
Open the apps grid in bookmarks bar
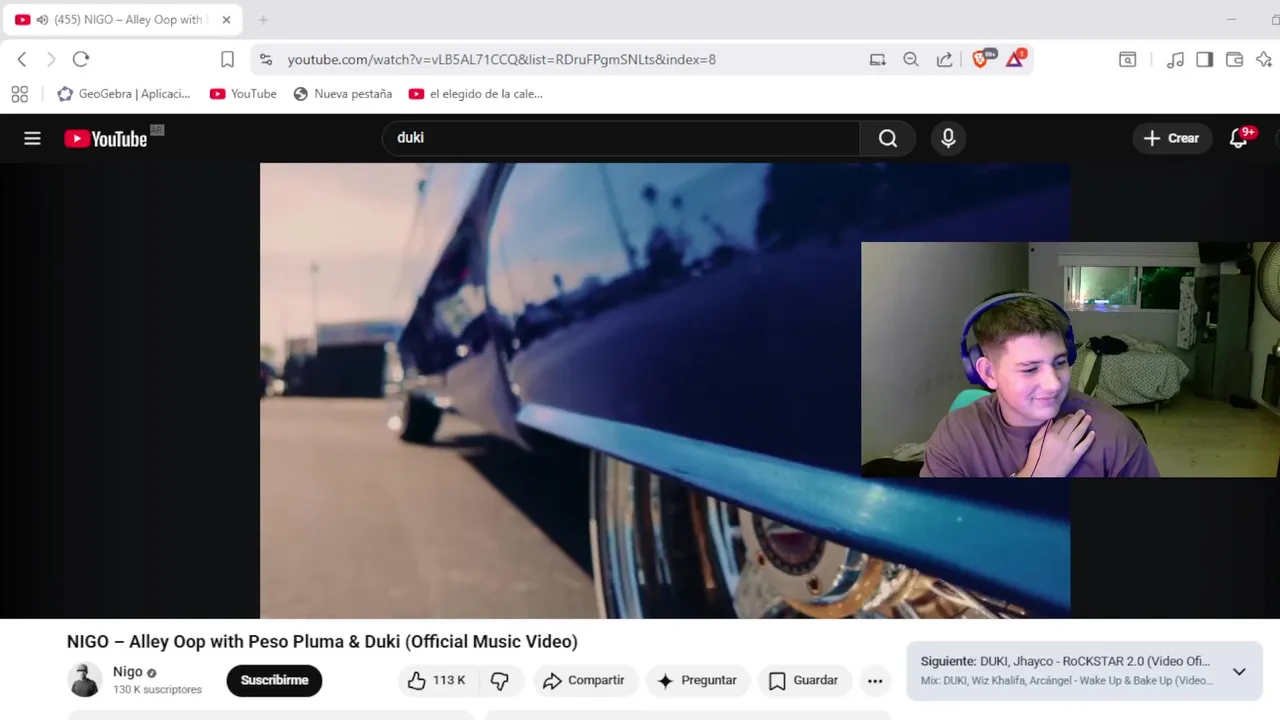point(19,94)
